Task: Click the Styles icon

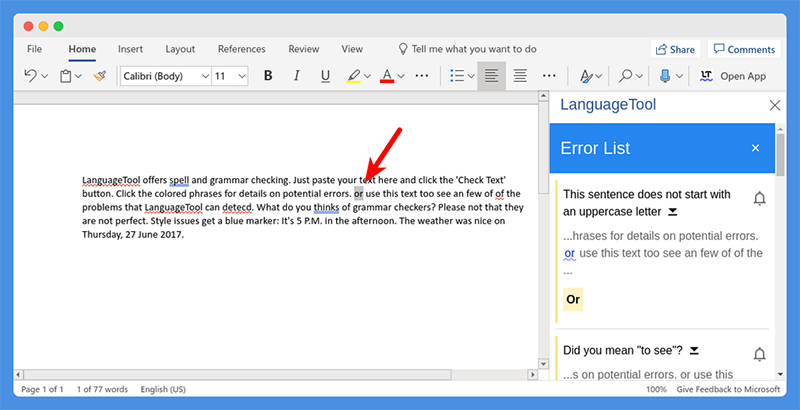Action: tap(586, 76)
